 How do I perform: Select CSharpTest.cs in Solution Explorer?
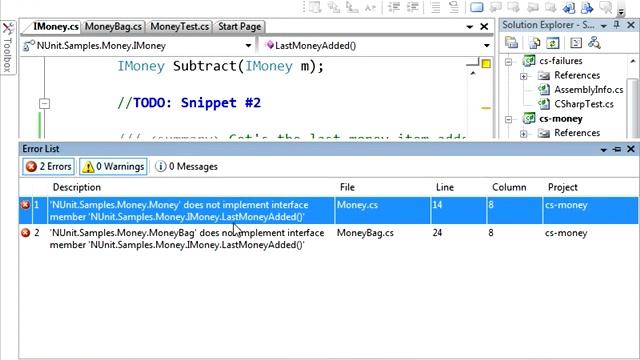point(583,104)
